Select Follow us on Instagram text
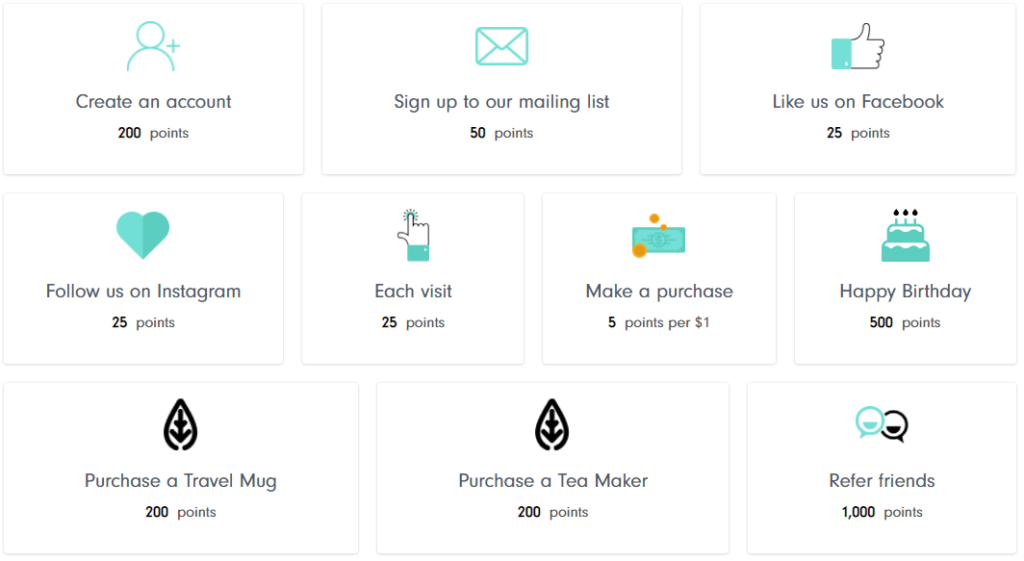This screenshot has width=1024, height=561. [143, 292]
